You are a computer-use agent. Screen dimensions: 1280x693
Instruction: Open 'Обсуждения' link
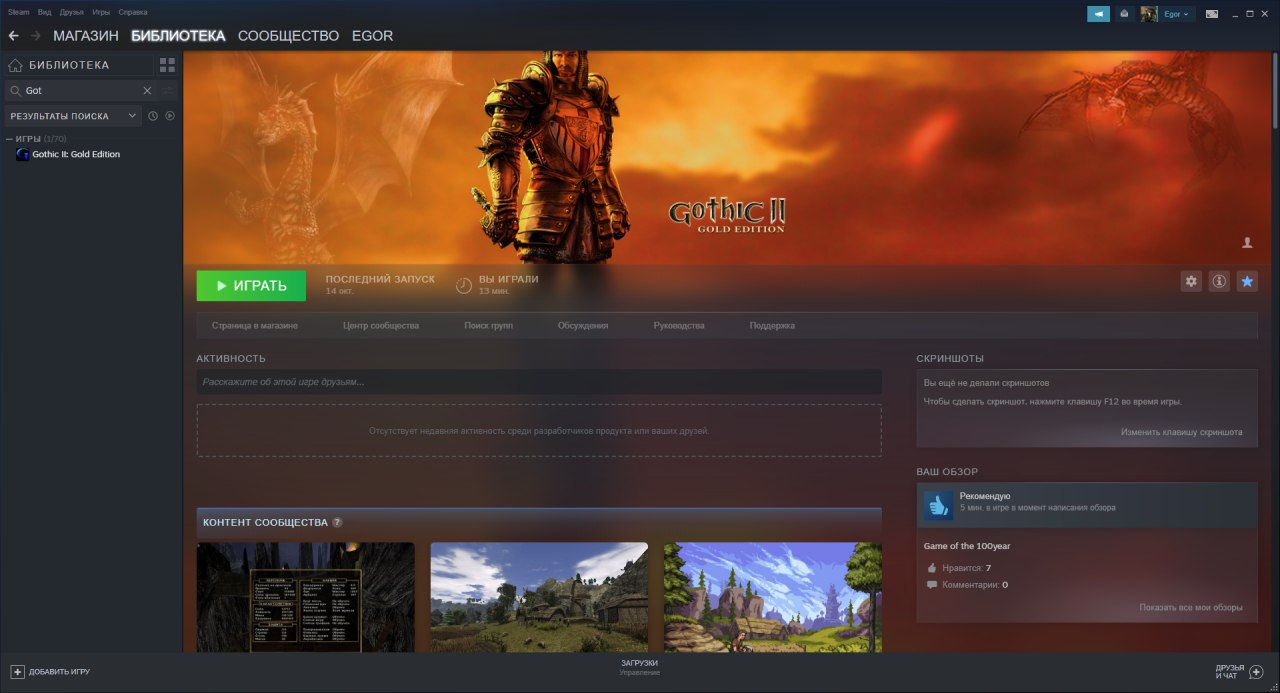point(583,326)
